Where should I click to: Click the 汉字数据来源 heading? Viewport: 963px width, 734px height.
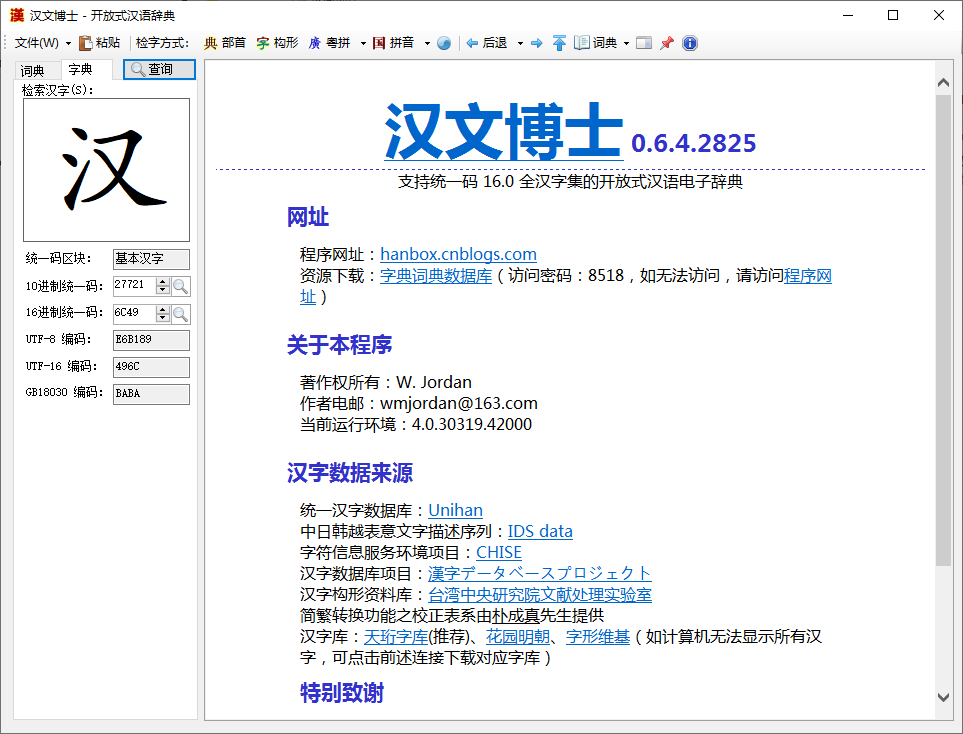(x=349, y=473)
